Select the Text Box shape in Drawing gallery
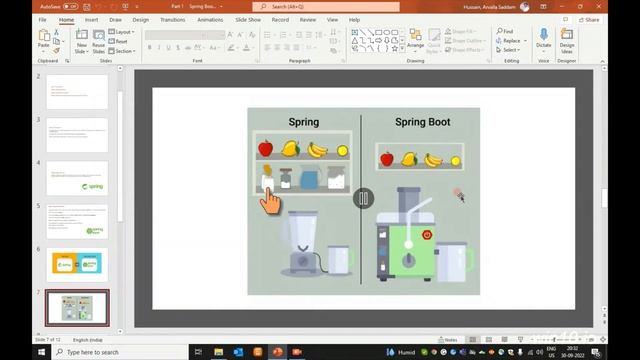The image size is (640, 360). coord(355,32)
